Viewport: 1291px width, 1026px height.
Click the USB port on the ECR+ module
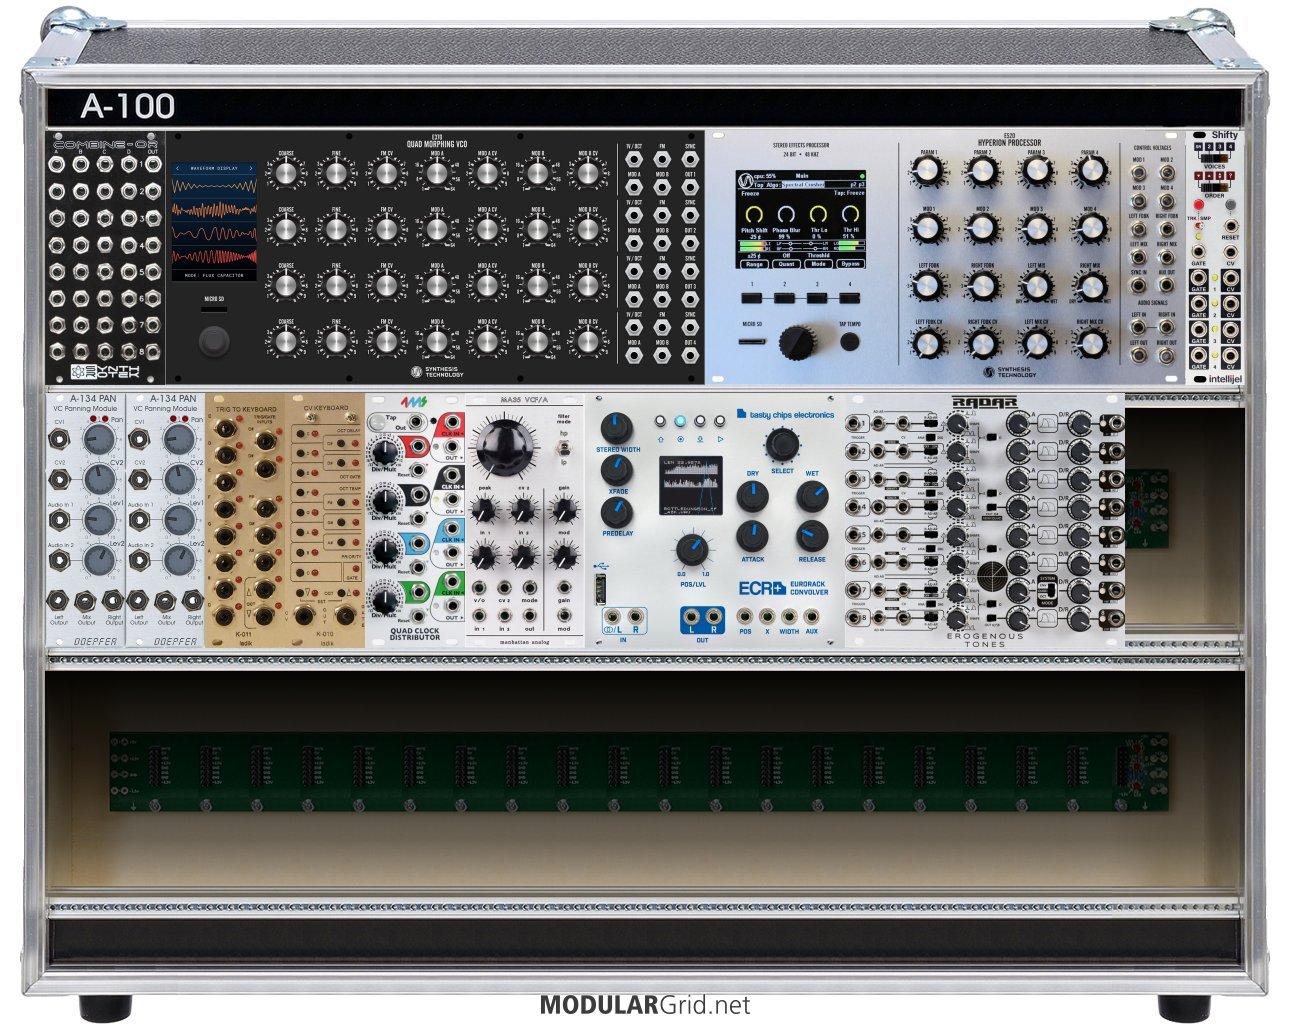coord(599,587)
